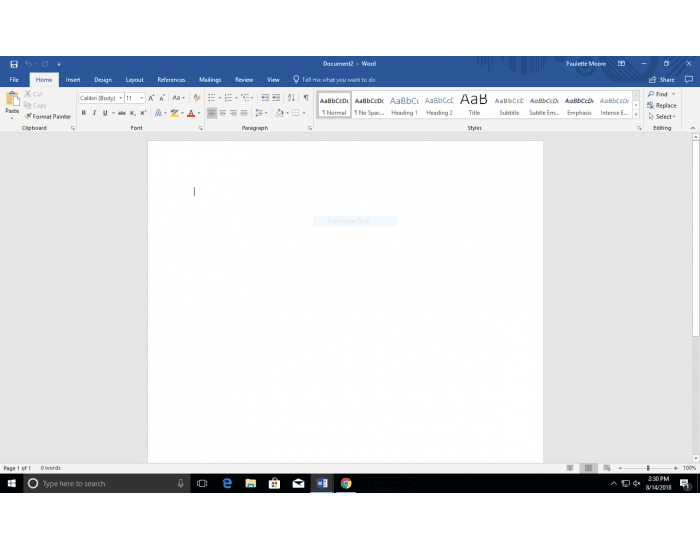
Task: Click Replace in Editing group
Action: point(662,105)
